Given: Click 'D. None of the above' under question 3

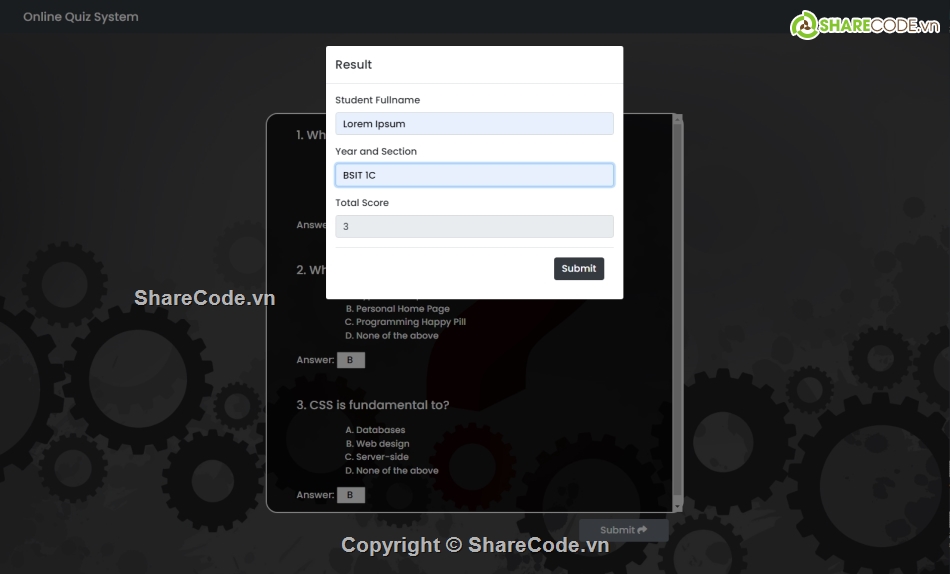Looking at the screenshot, I should pyautogui.click(x=391, y=471).
